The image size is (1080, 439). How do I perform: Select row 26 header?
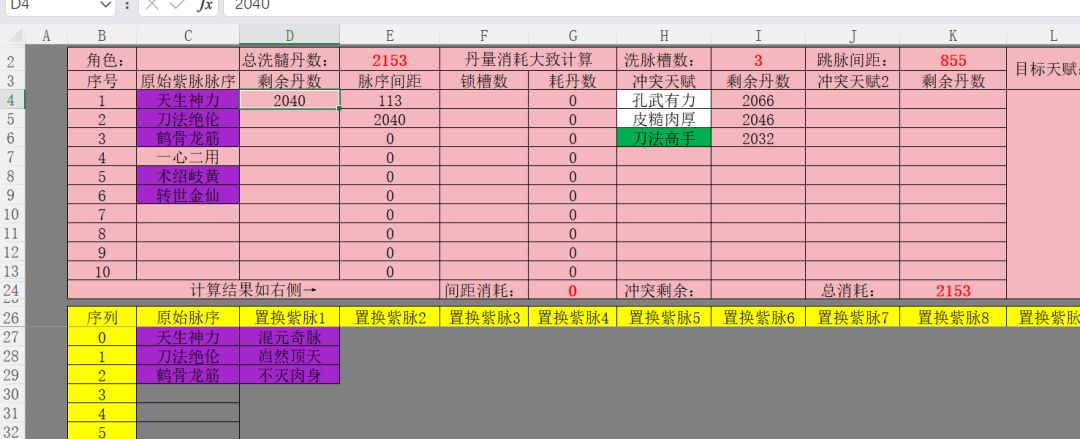tap(12, 317)
